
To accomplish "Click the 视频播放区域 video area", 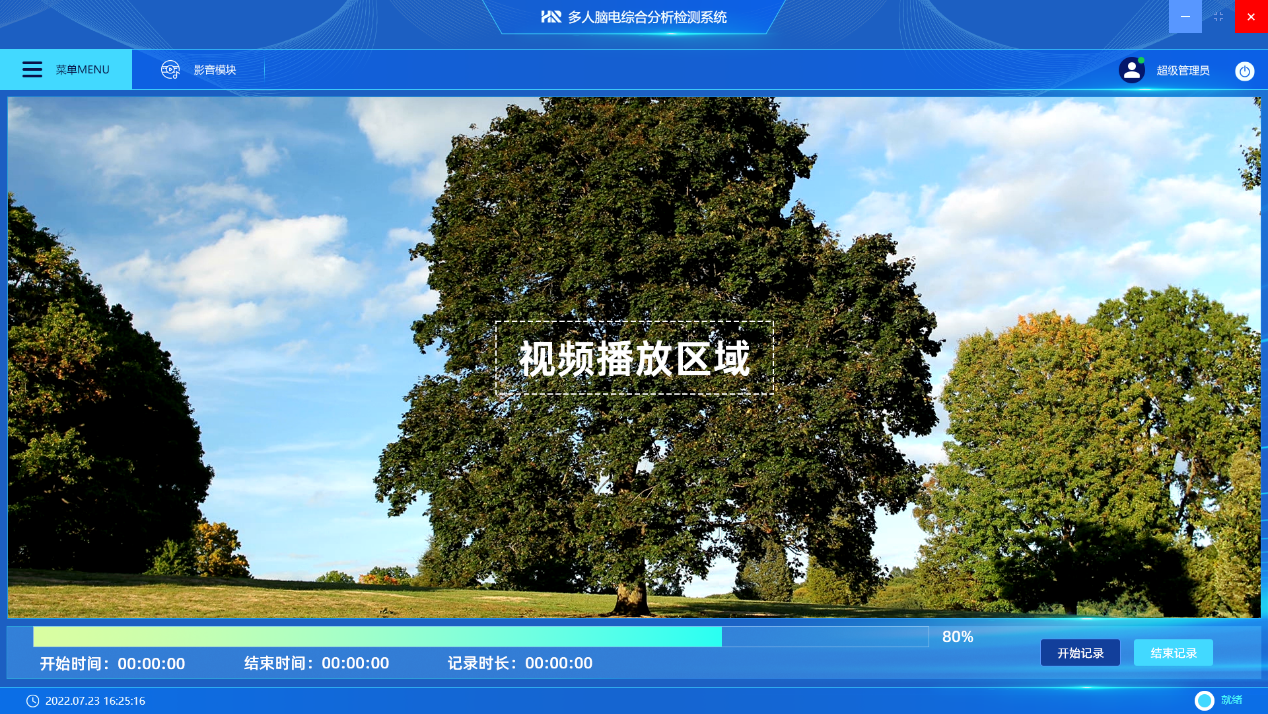I will pos(634,357).
